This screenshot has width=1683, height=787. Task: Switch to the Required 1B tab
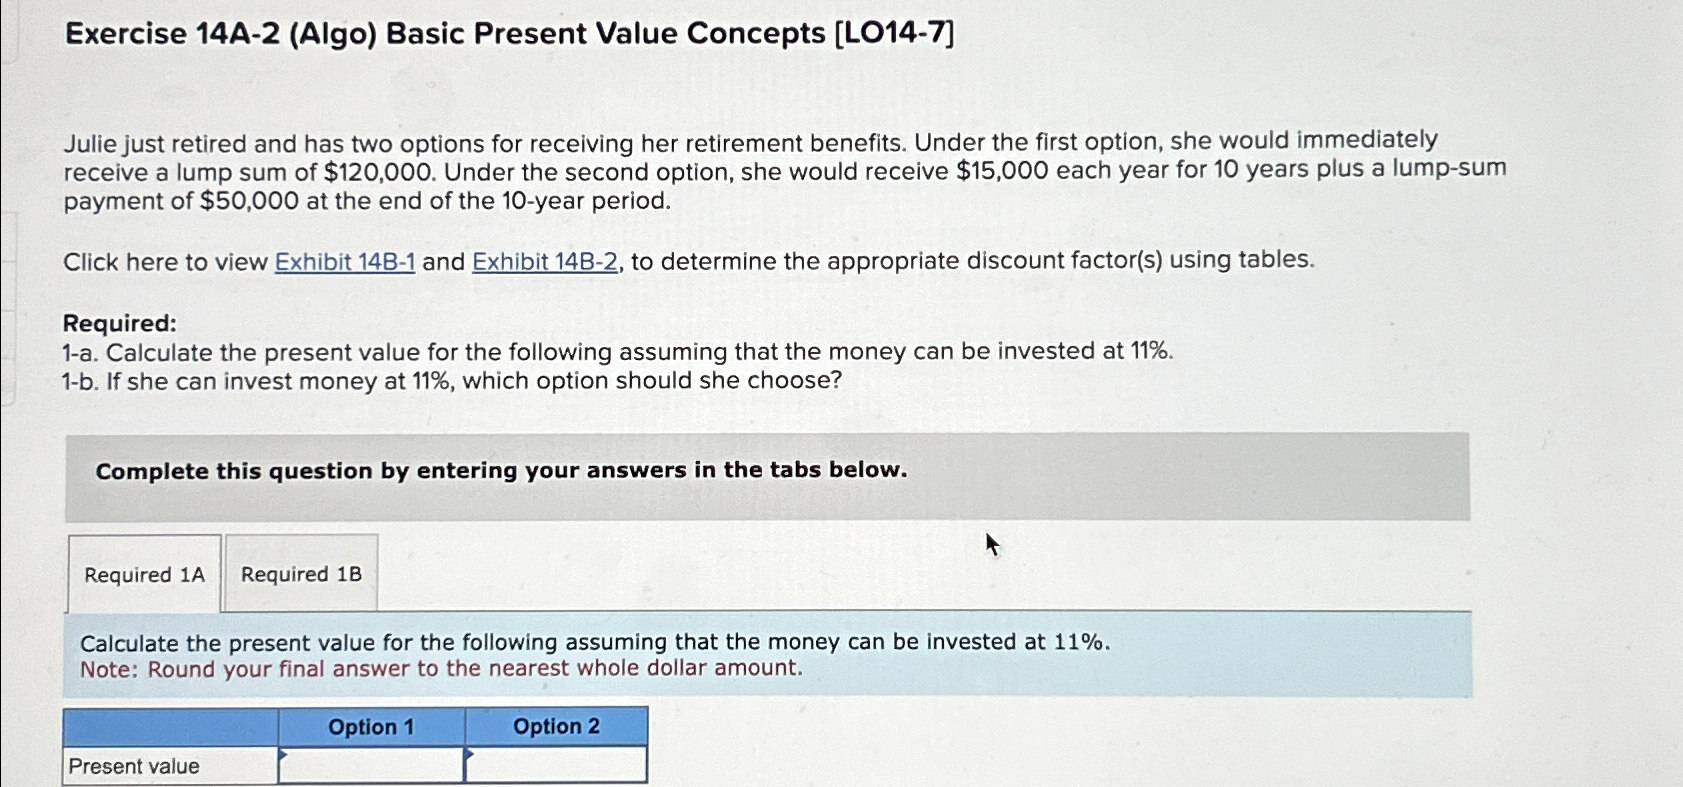pos(300,573)
